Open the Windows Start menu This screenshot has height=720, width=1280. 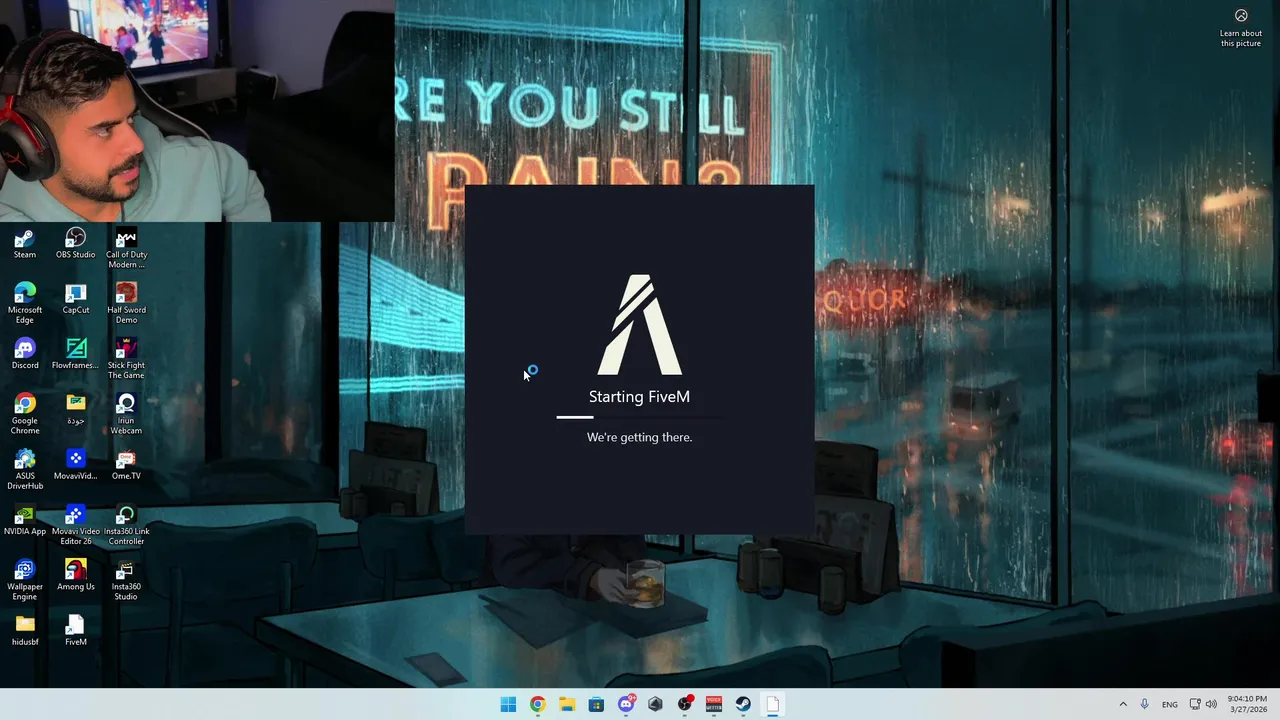pyautogui.click(x=508, y=704)
